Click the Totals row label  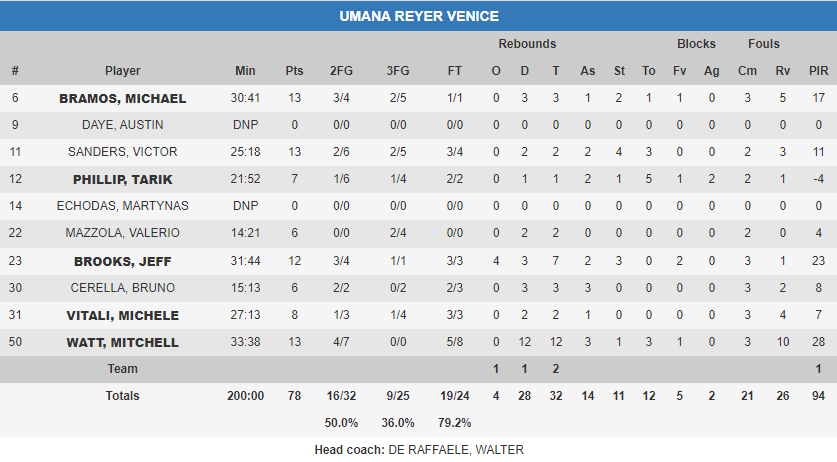[x=123, y=396]
